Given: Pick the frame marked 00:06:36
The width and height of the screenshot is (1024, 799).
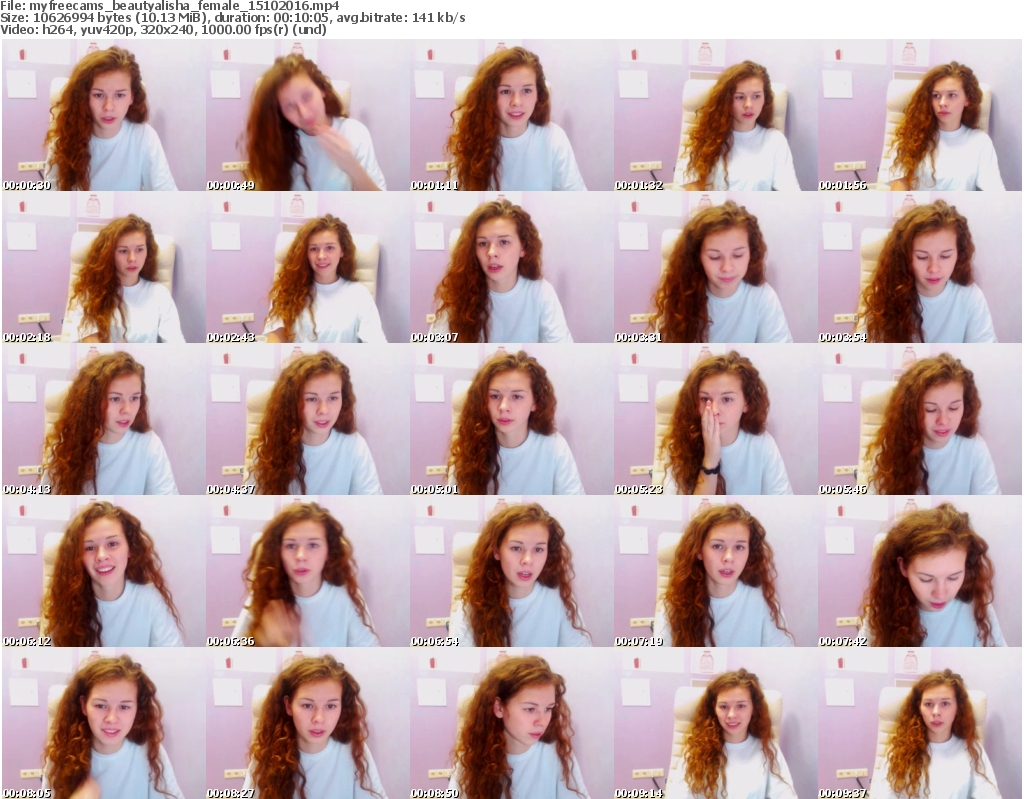Looking at the screenshot, I should [308, 571].
